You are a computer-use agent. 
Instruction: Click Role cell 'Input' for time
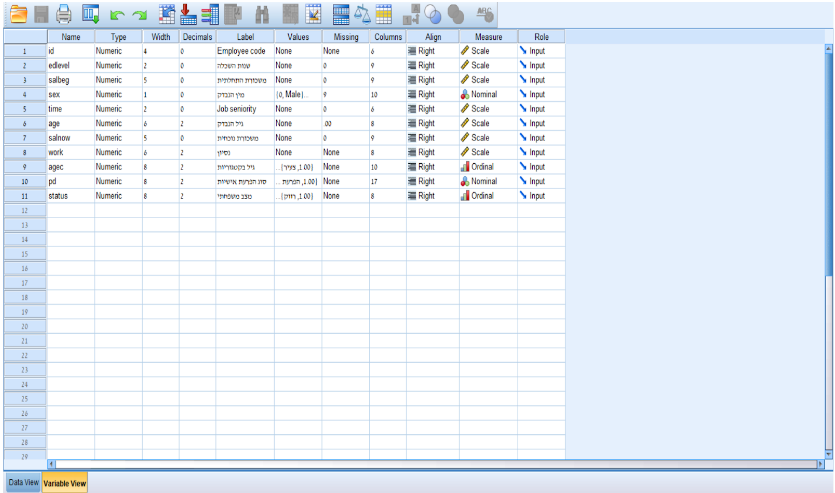(x=541, y=109)
